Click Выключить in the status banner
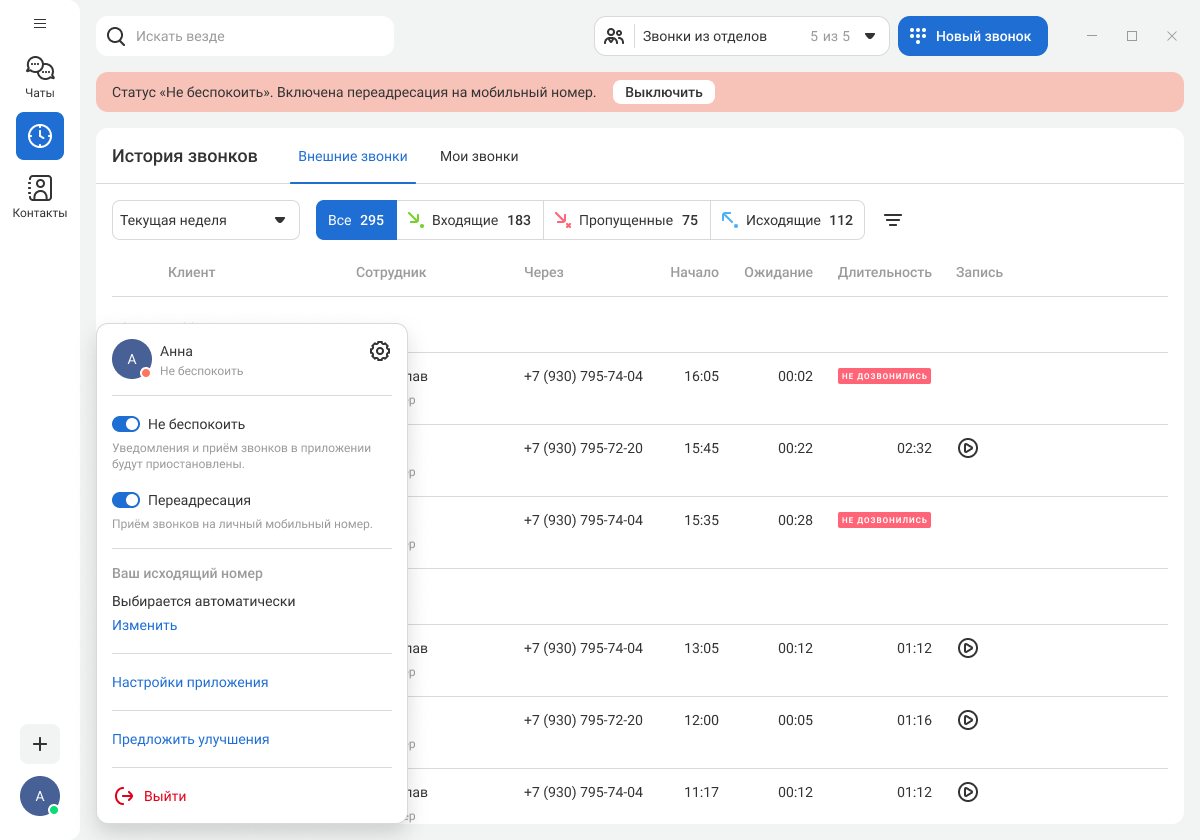The width and height of the screenshot is (1200, 840). 663,92
